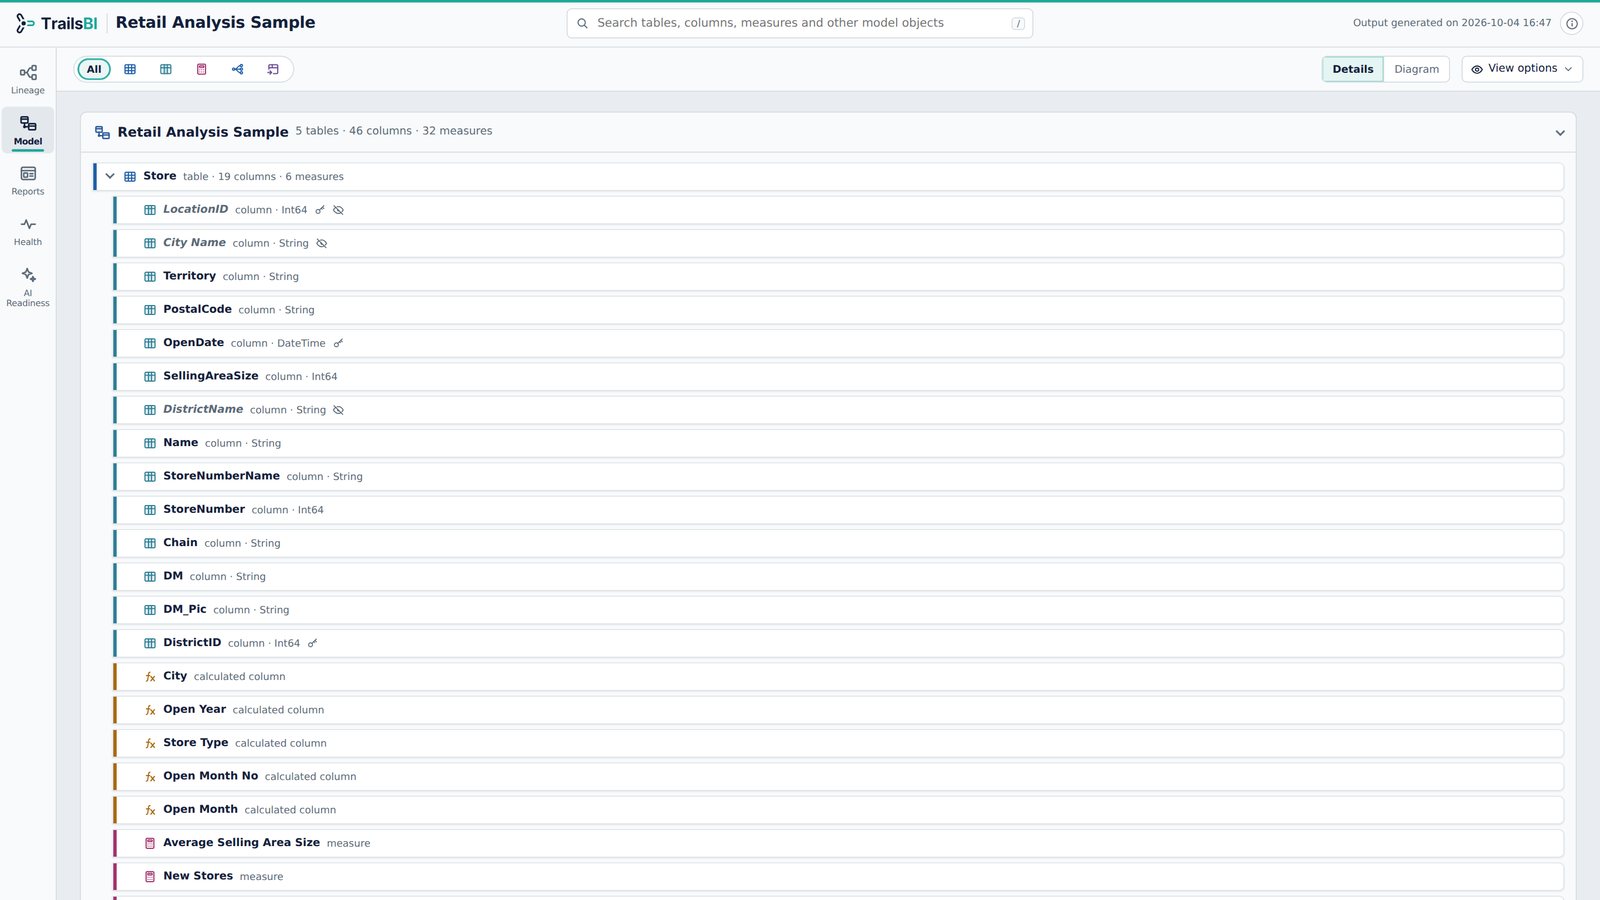Collapse the Store table chevron
Image resolution: width=1600 pixels, height=900 pixels.
tap(110, 176)
